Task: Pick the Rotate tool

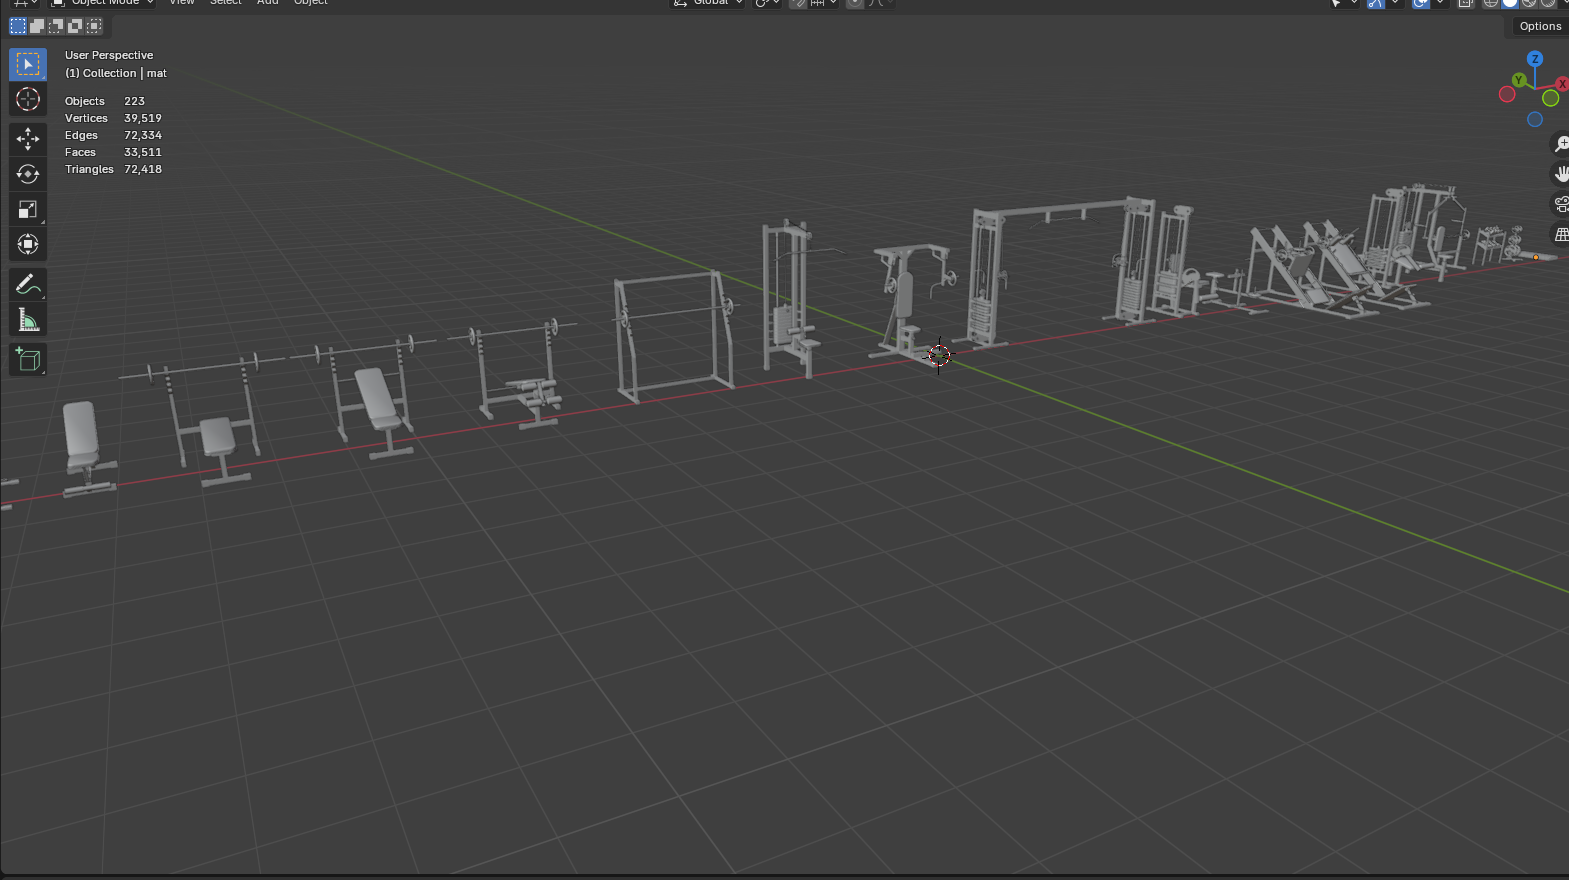Action: tap(28, 174)
